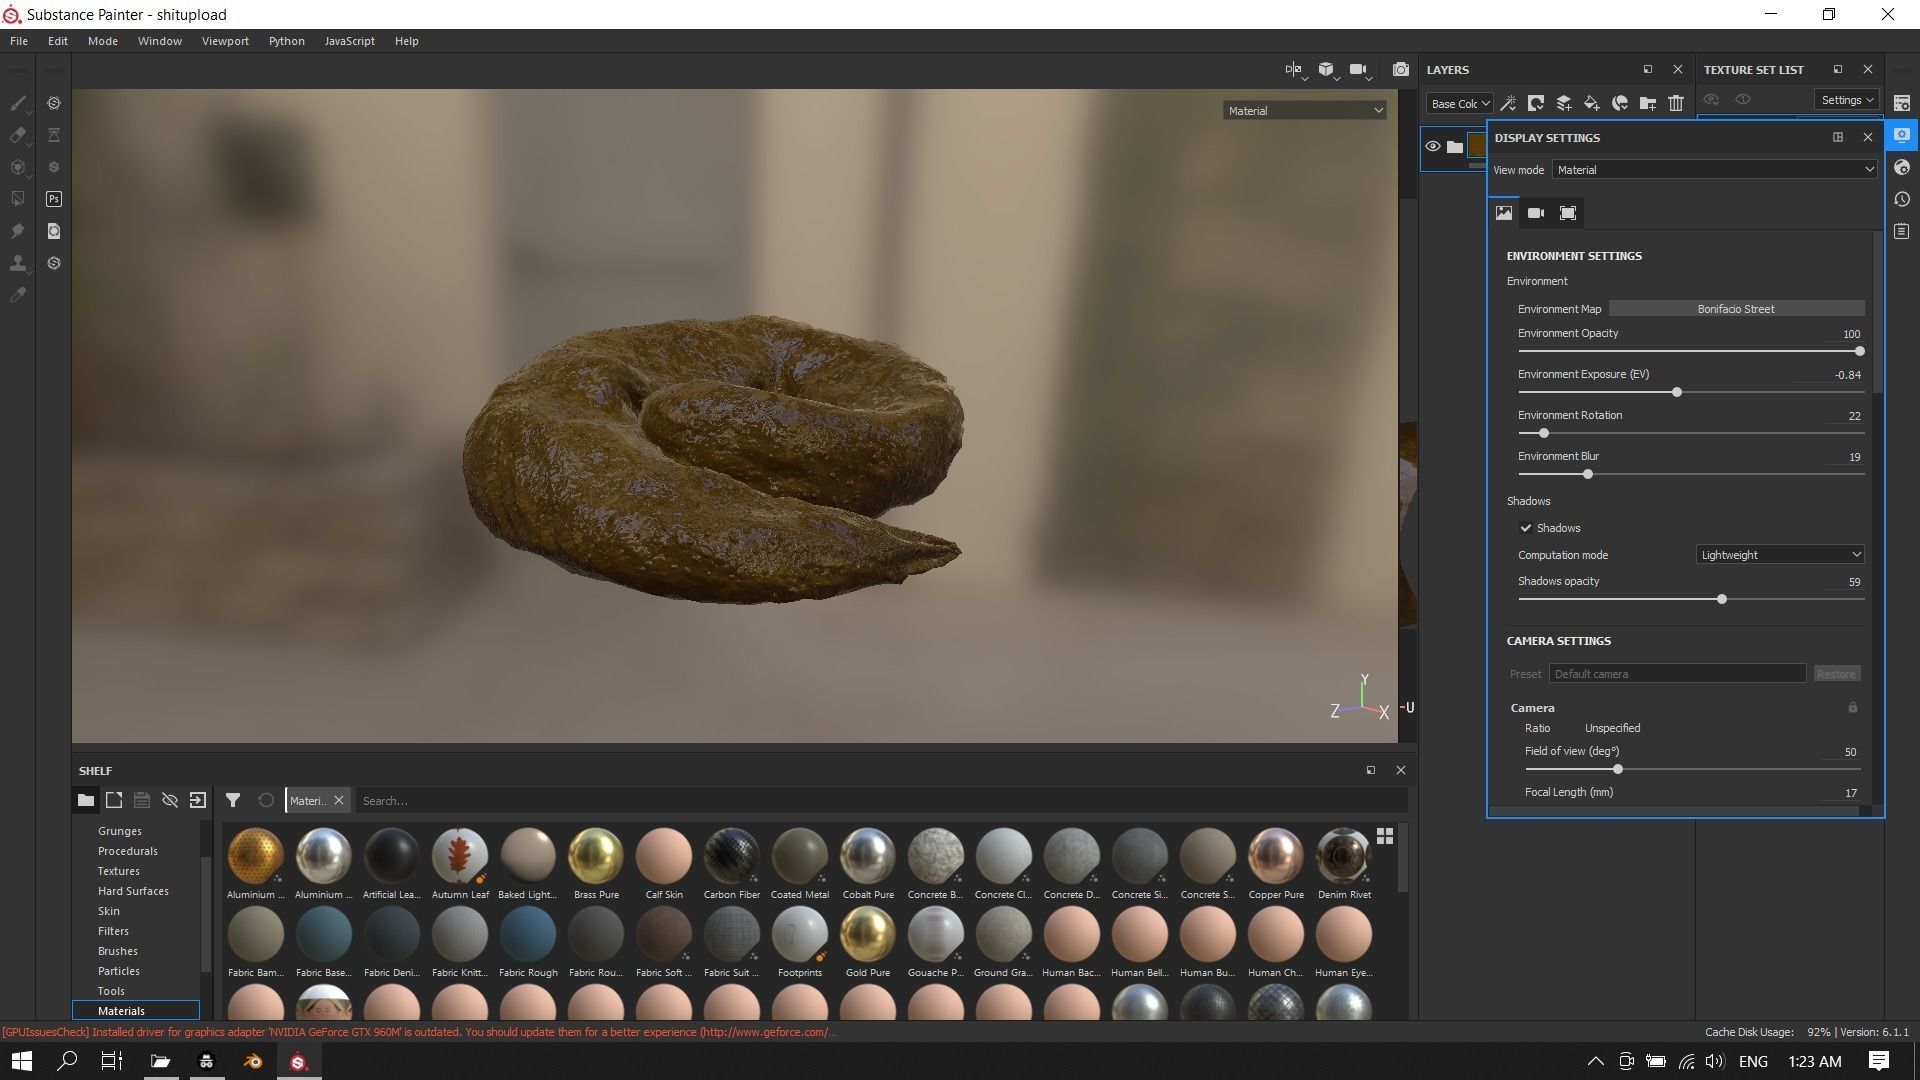1920x1080 pixels.
Task: Select the Eraser tool
Action: point(18,135)
